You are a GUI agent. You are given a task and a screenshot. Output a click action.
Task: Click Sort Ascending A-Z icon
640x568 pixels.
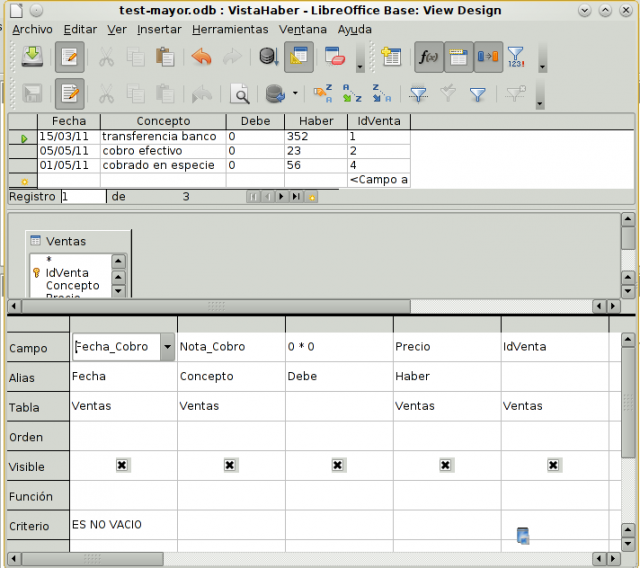coord(352,94)
